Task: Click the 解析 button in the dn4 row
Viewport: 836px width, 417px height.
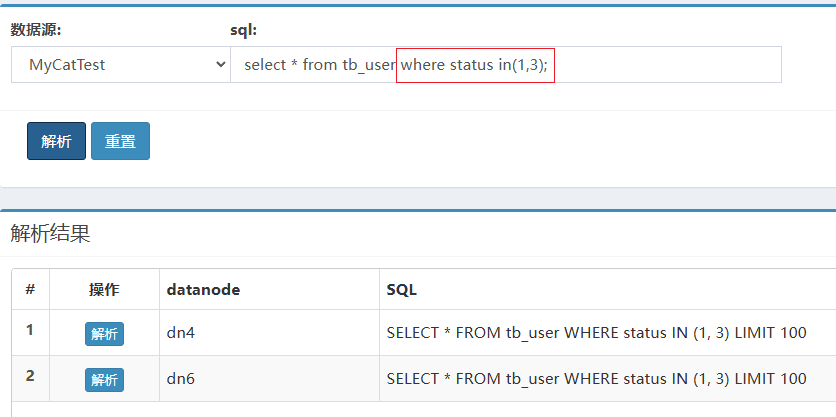Action: (x=104, y=334)
